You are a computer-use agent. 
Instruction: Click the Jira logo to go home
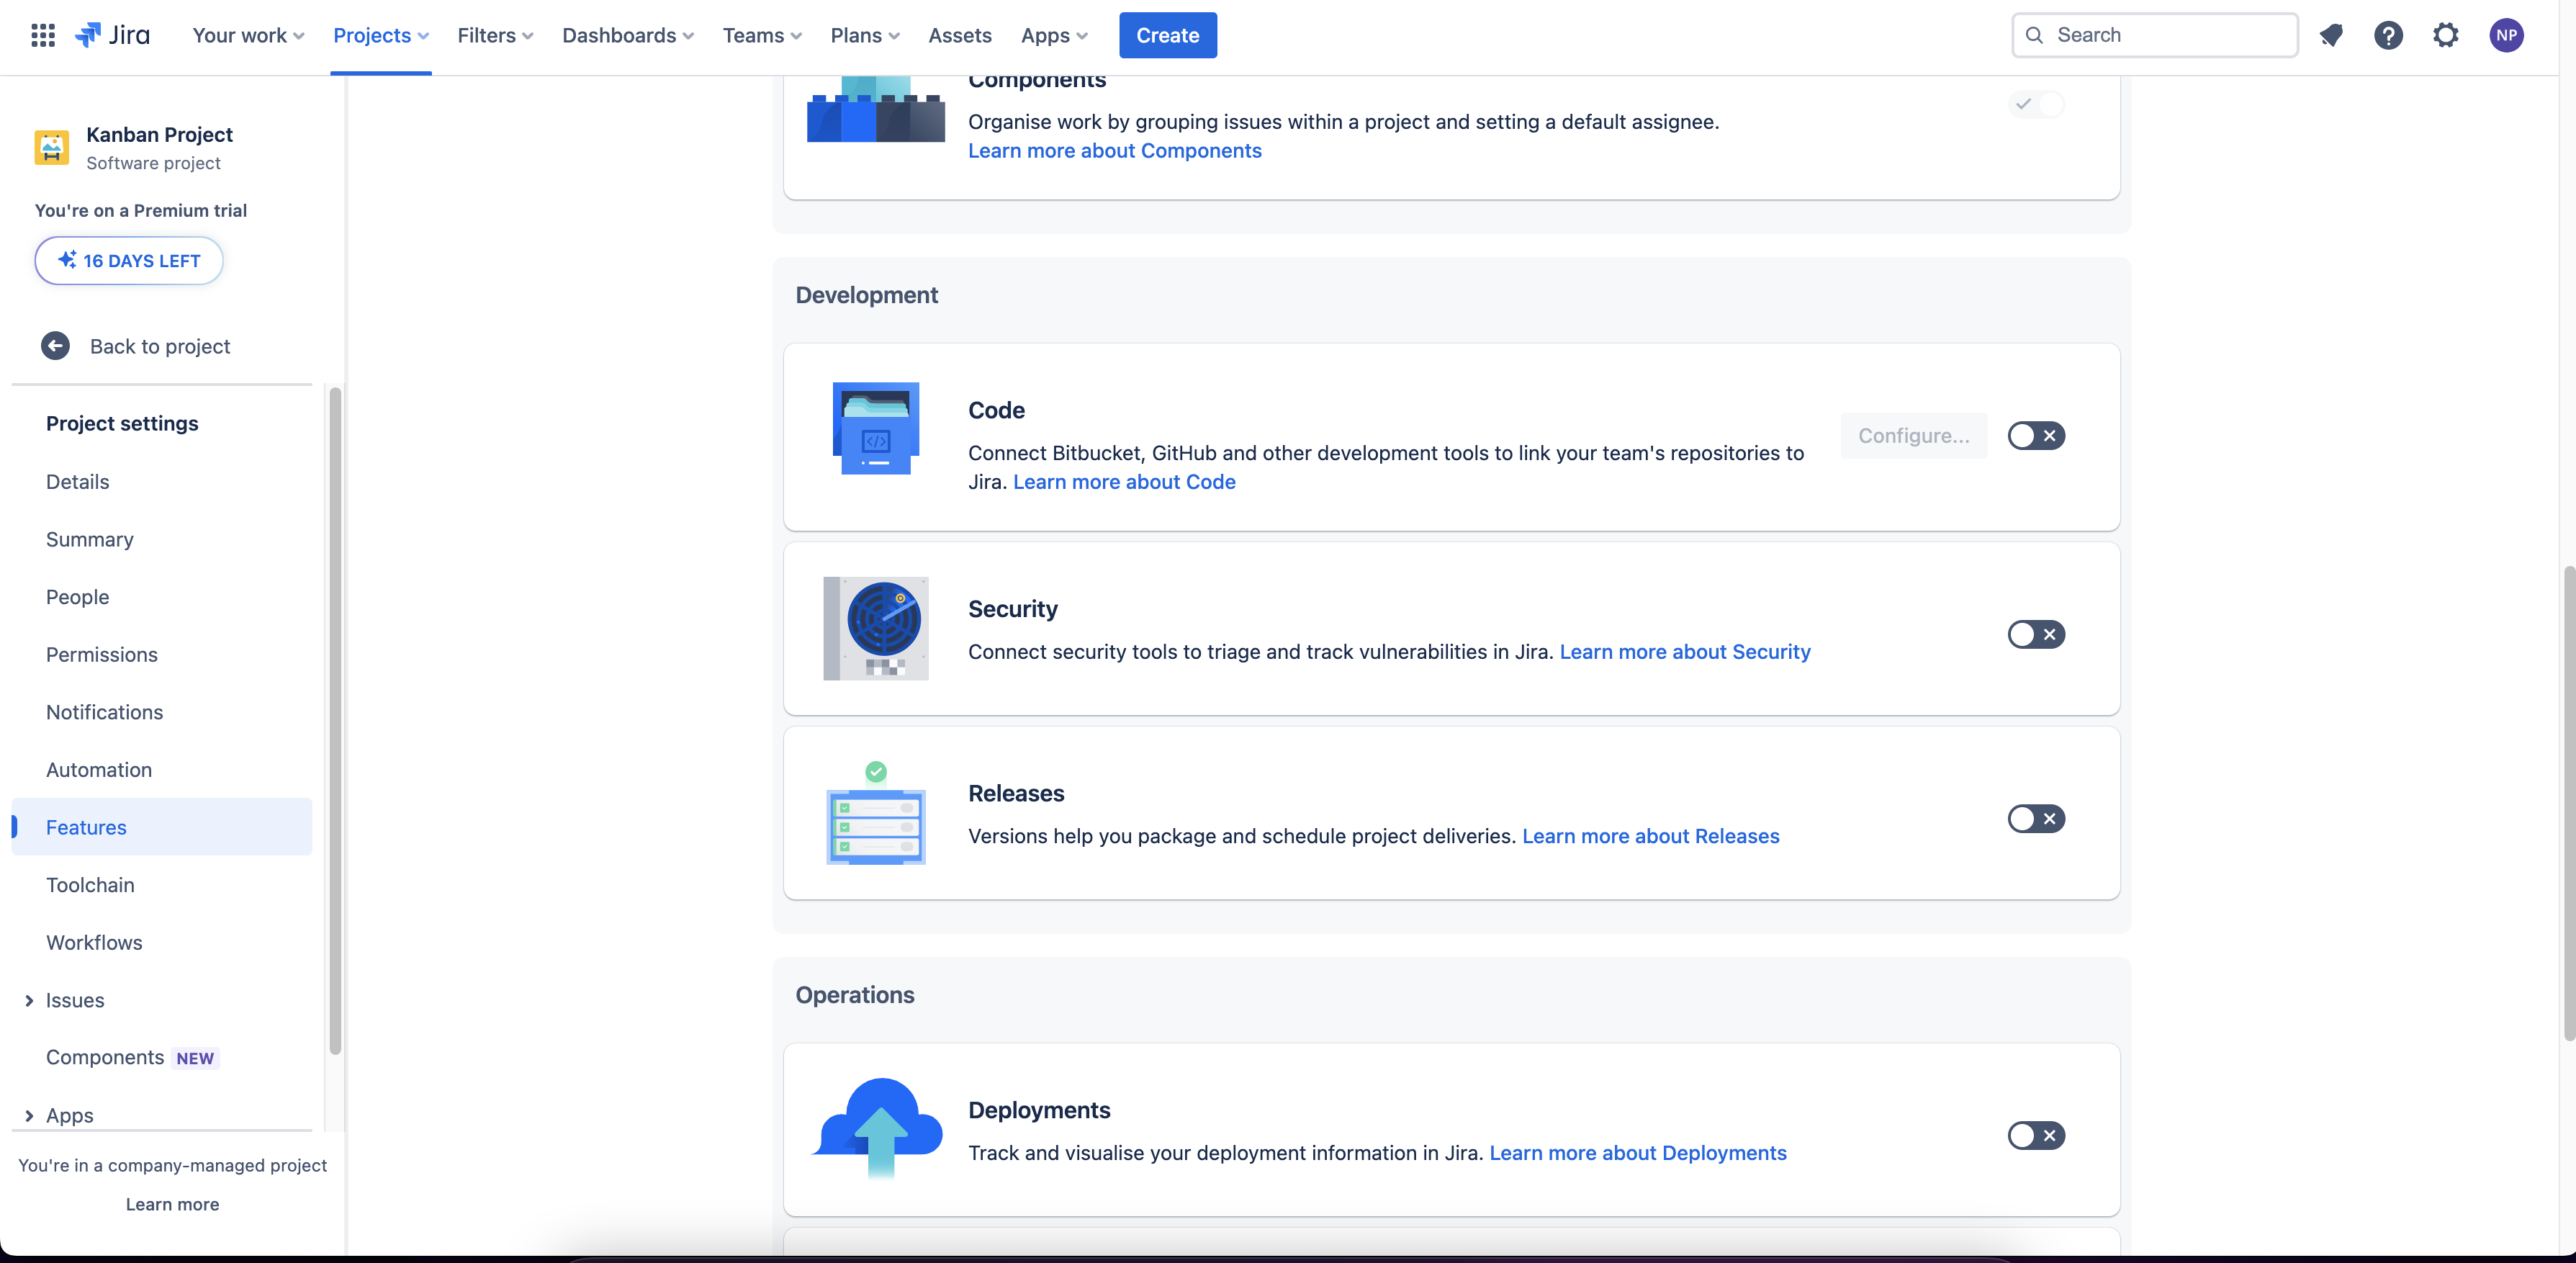pyautogui.click(x=113, y=35)
